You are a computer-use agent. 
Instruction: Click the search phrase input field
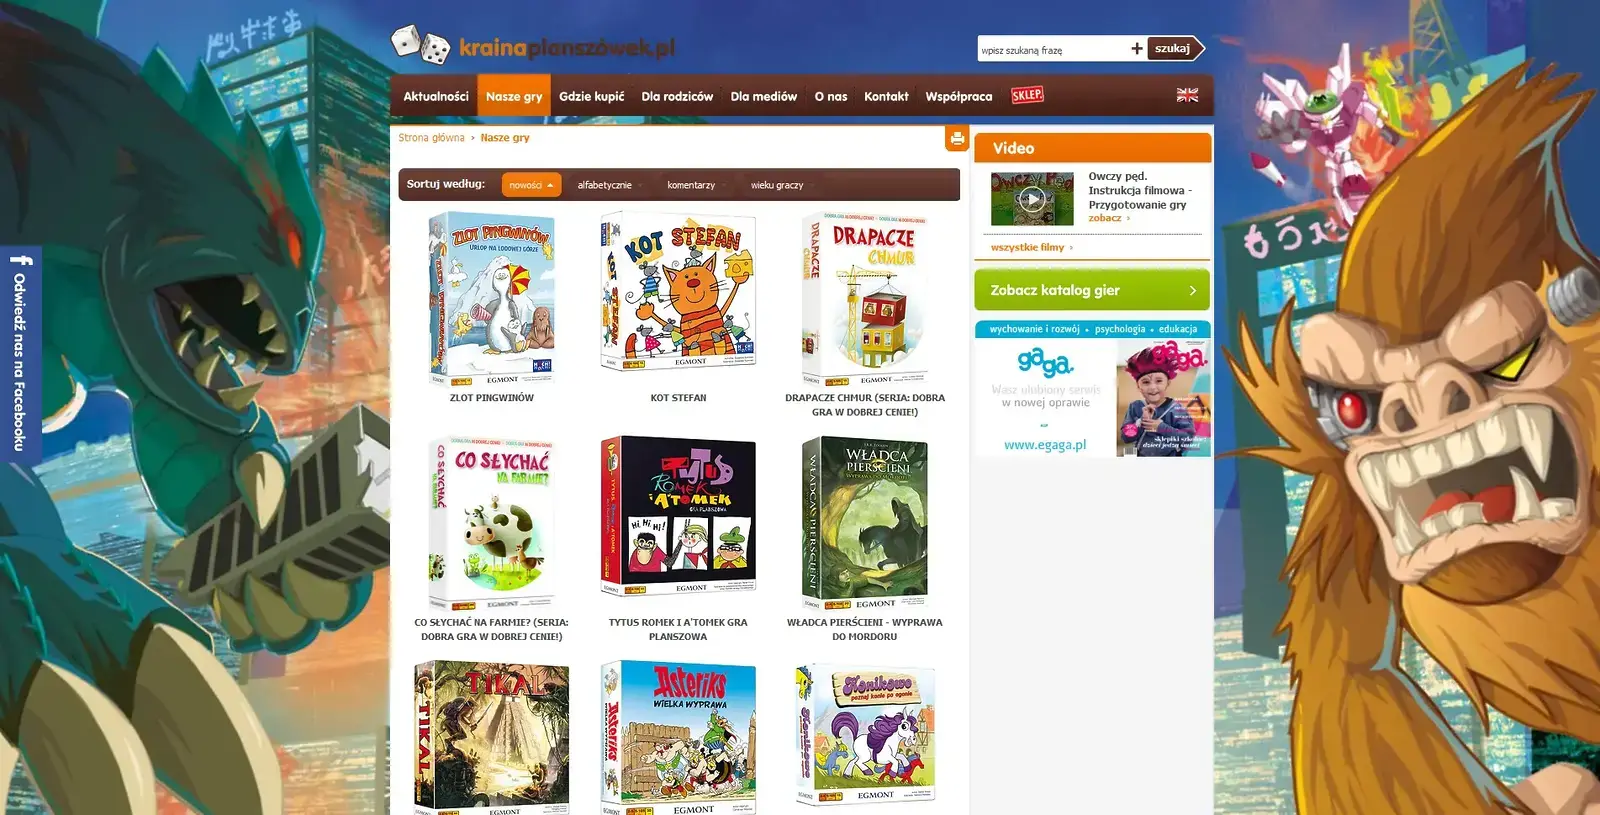(1053, 49)
